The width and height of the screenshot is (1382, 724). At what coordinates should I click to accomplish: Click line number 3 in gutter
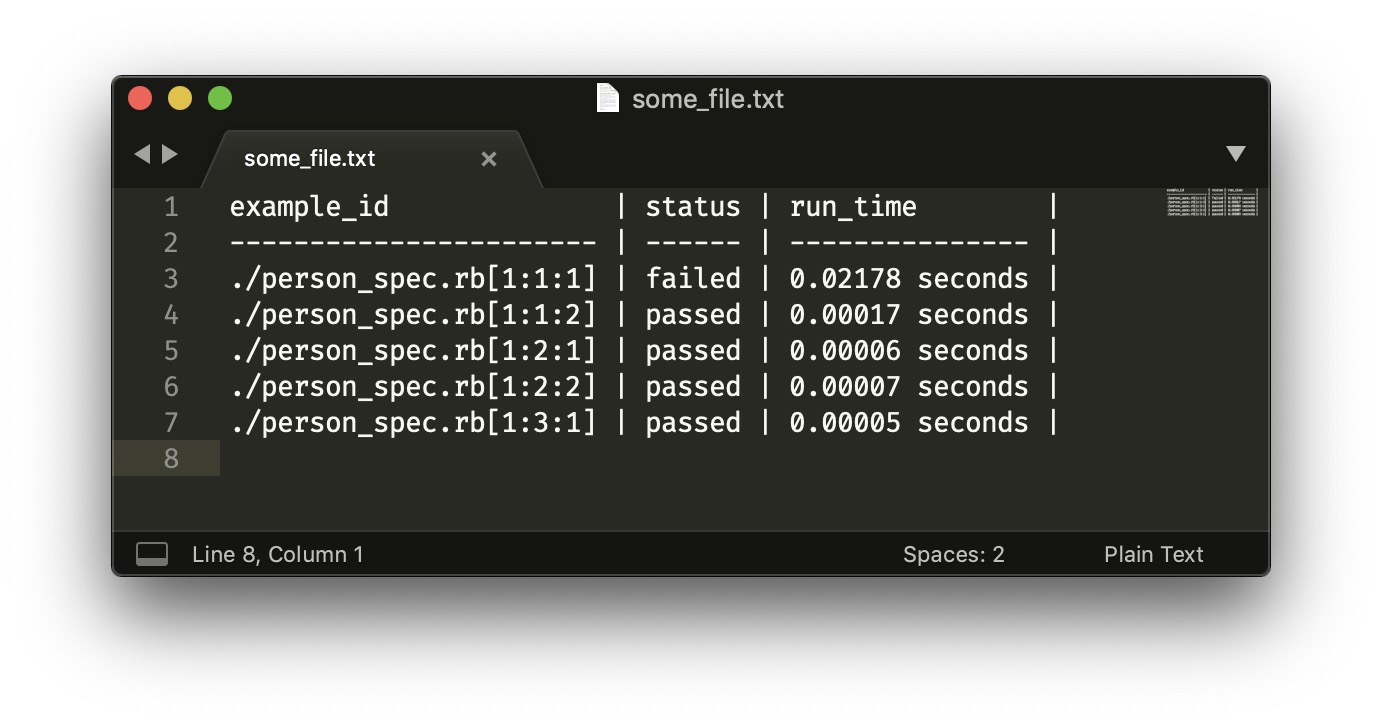click(171, 279)
